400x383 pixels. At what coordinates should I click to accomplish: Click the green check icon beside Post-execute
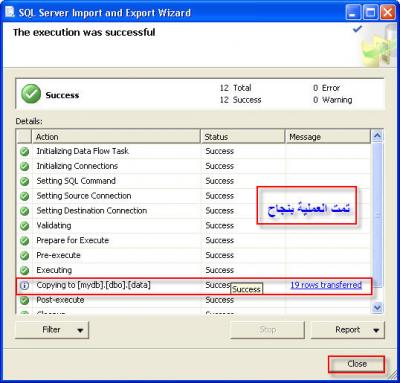pos(24,300)
